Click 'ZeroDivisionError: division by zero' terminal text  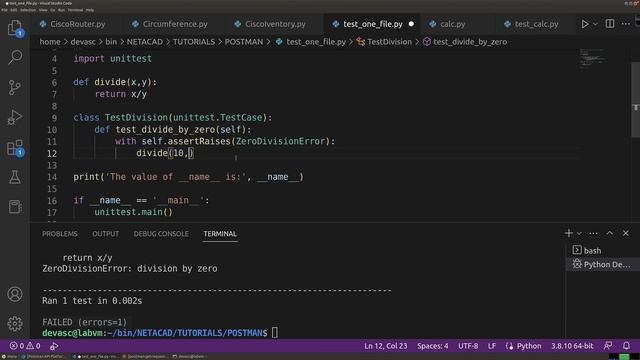click(130, 269)
